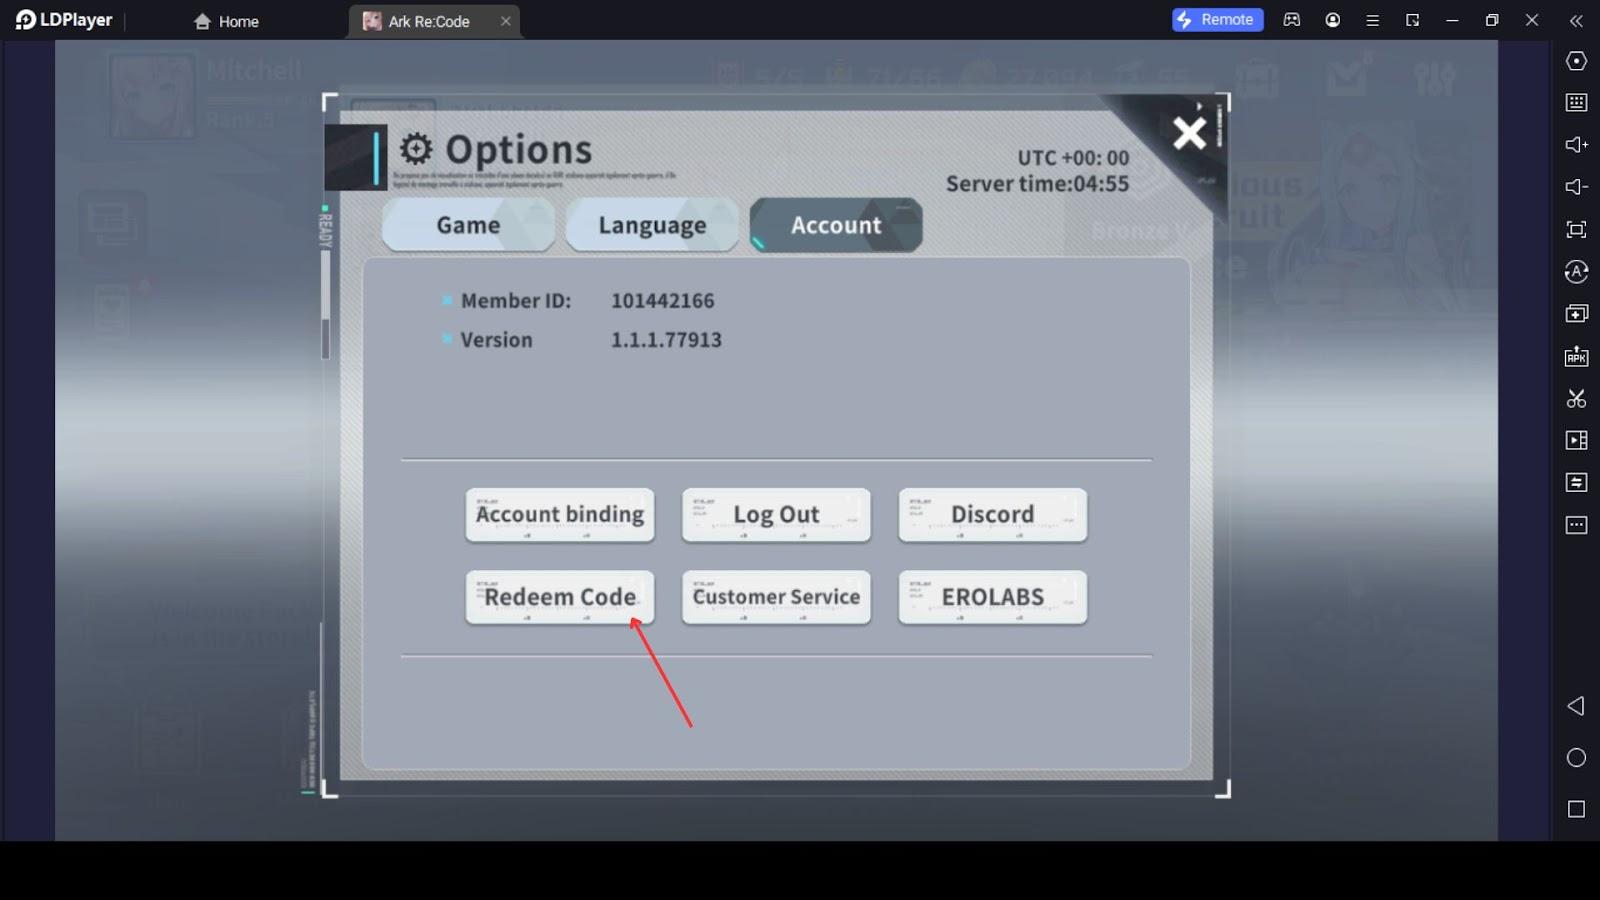
Task: Open the multi-instance add window icon
Action: (1576, 314)
